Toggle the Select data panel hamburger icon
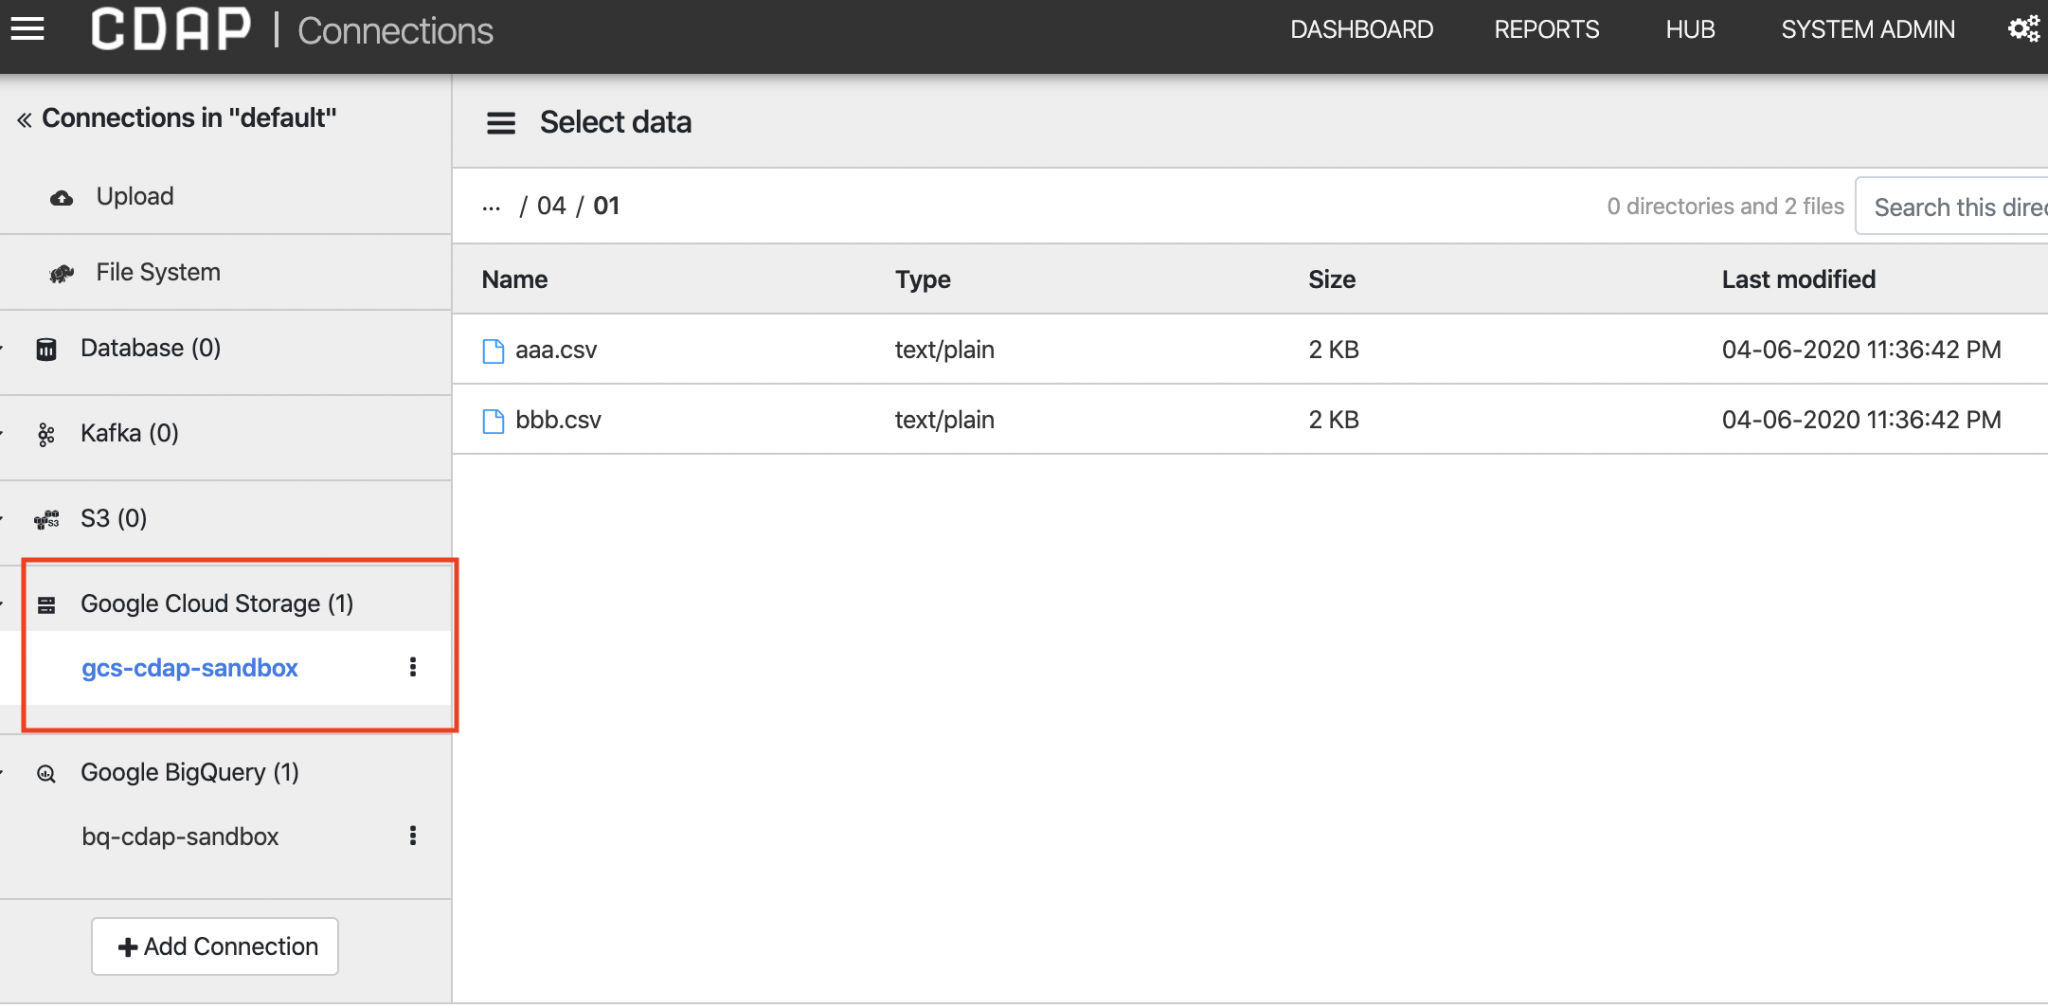2048x1008 pixels. pyautogui.click(x=501, y=123)
